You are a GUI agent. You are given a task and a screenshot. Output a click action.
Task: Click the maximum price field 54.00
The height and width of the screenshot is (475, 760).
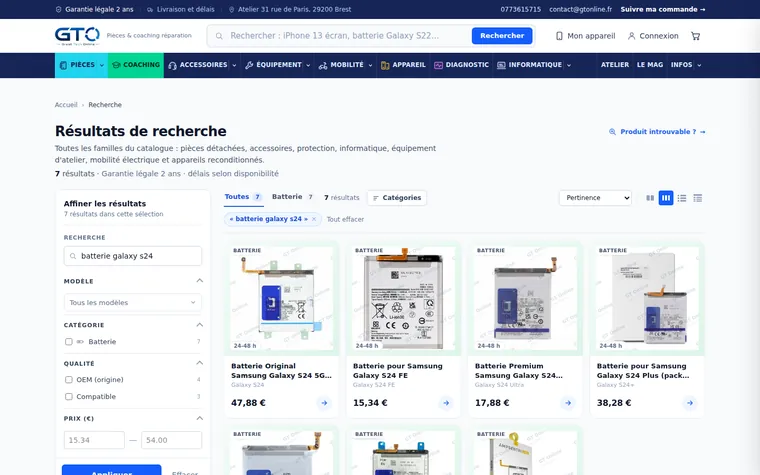click(172, 440)
